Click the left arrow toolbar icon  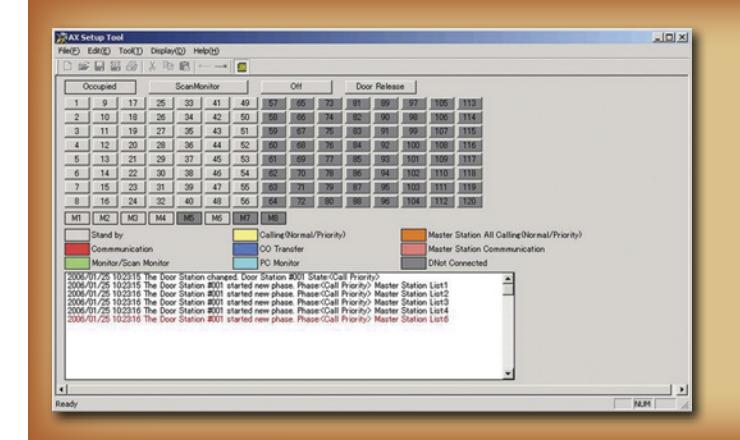(204, 67)
